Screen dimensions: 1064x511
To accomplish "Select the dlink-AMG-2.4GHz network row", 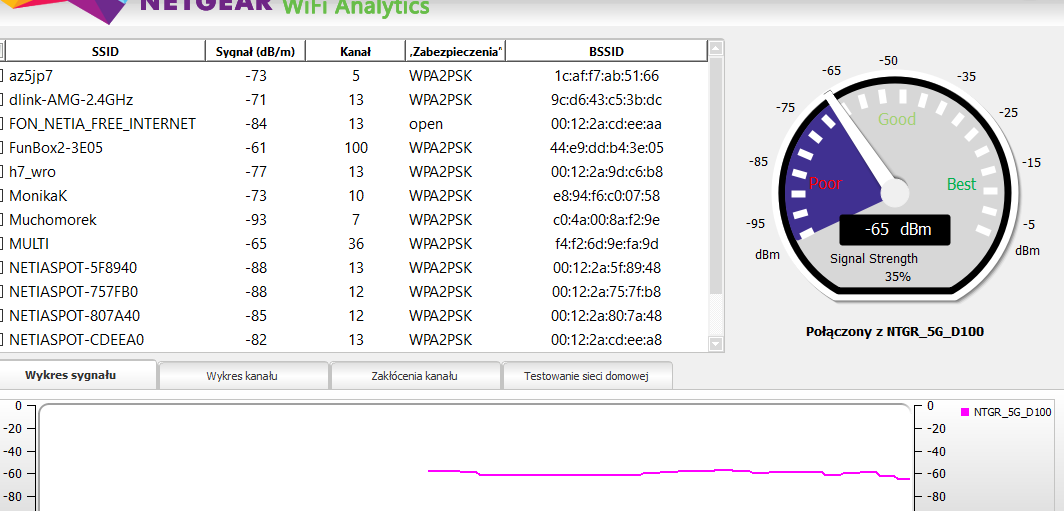I will coord(72,100).
